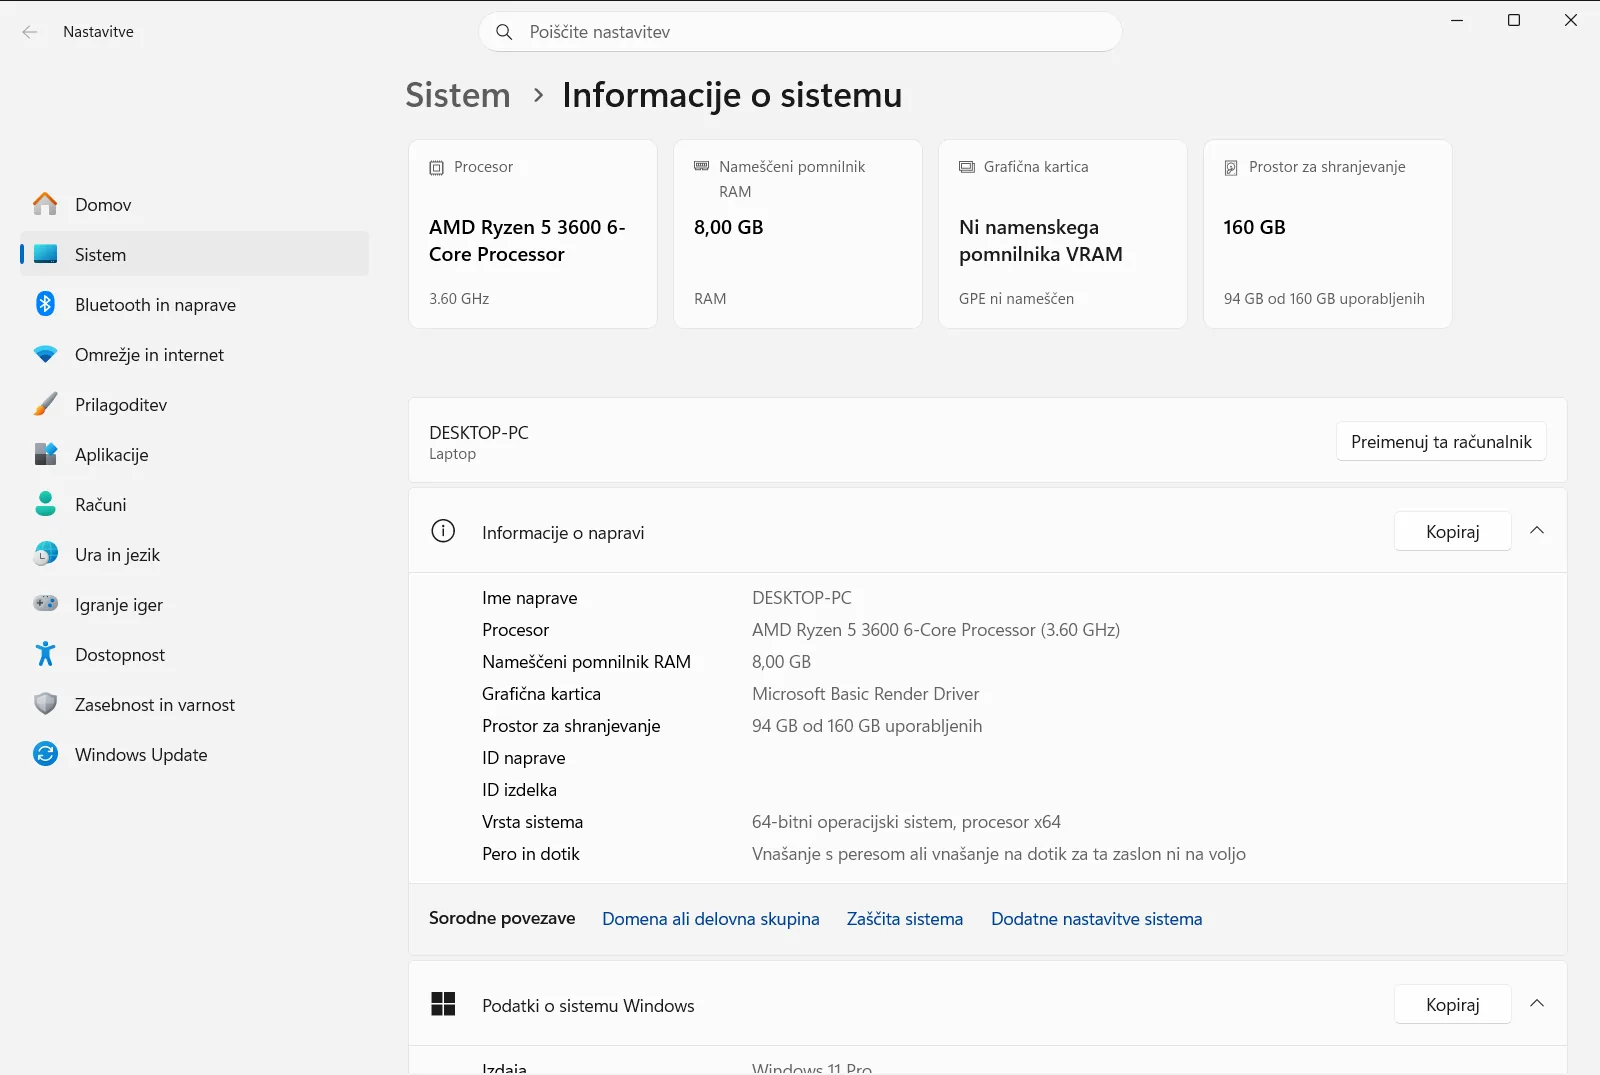Click the Procesor AMD Ryzen card

tap(533, 234)
